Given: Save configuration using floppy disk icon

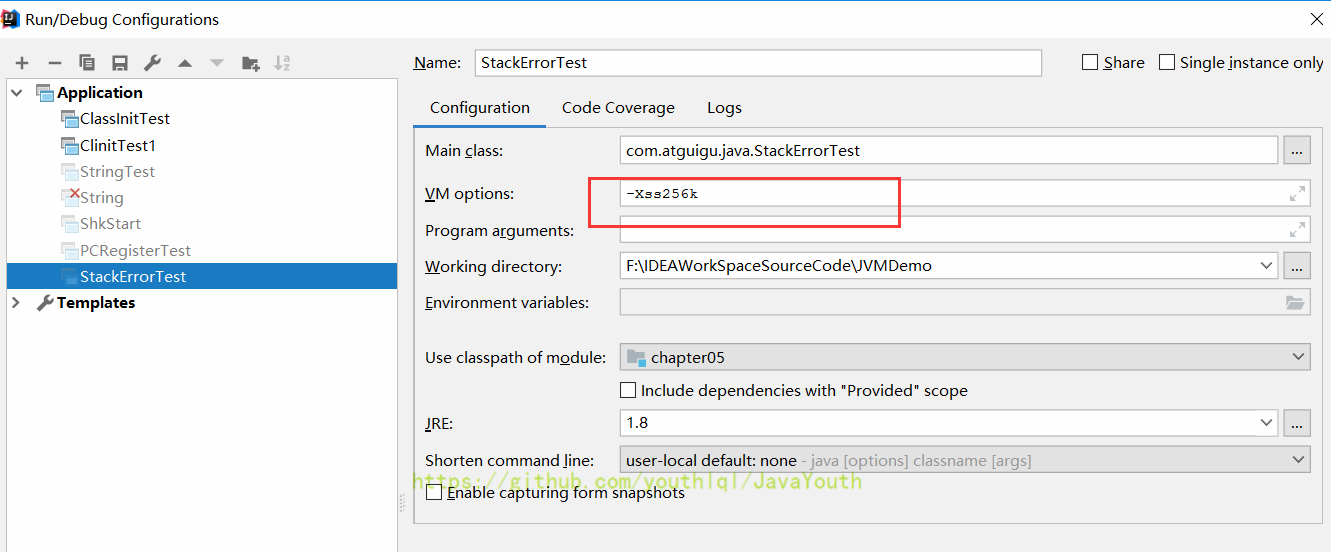Looking at the screenshot, I should tap(120, 63).
